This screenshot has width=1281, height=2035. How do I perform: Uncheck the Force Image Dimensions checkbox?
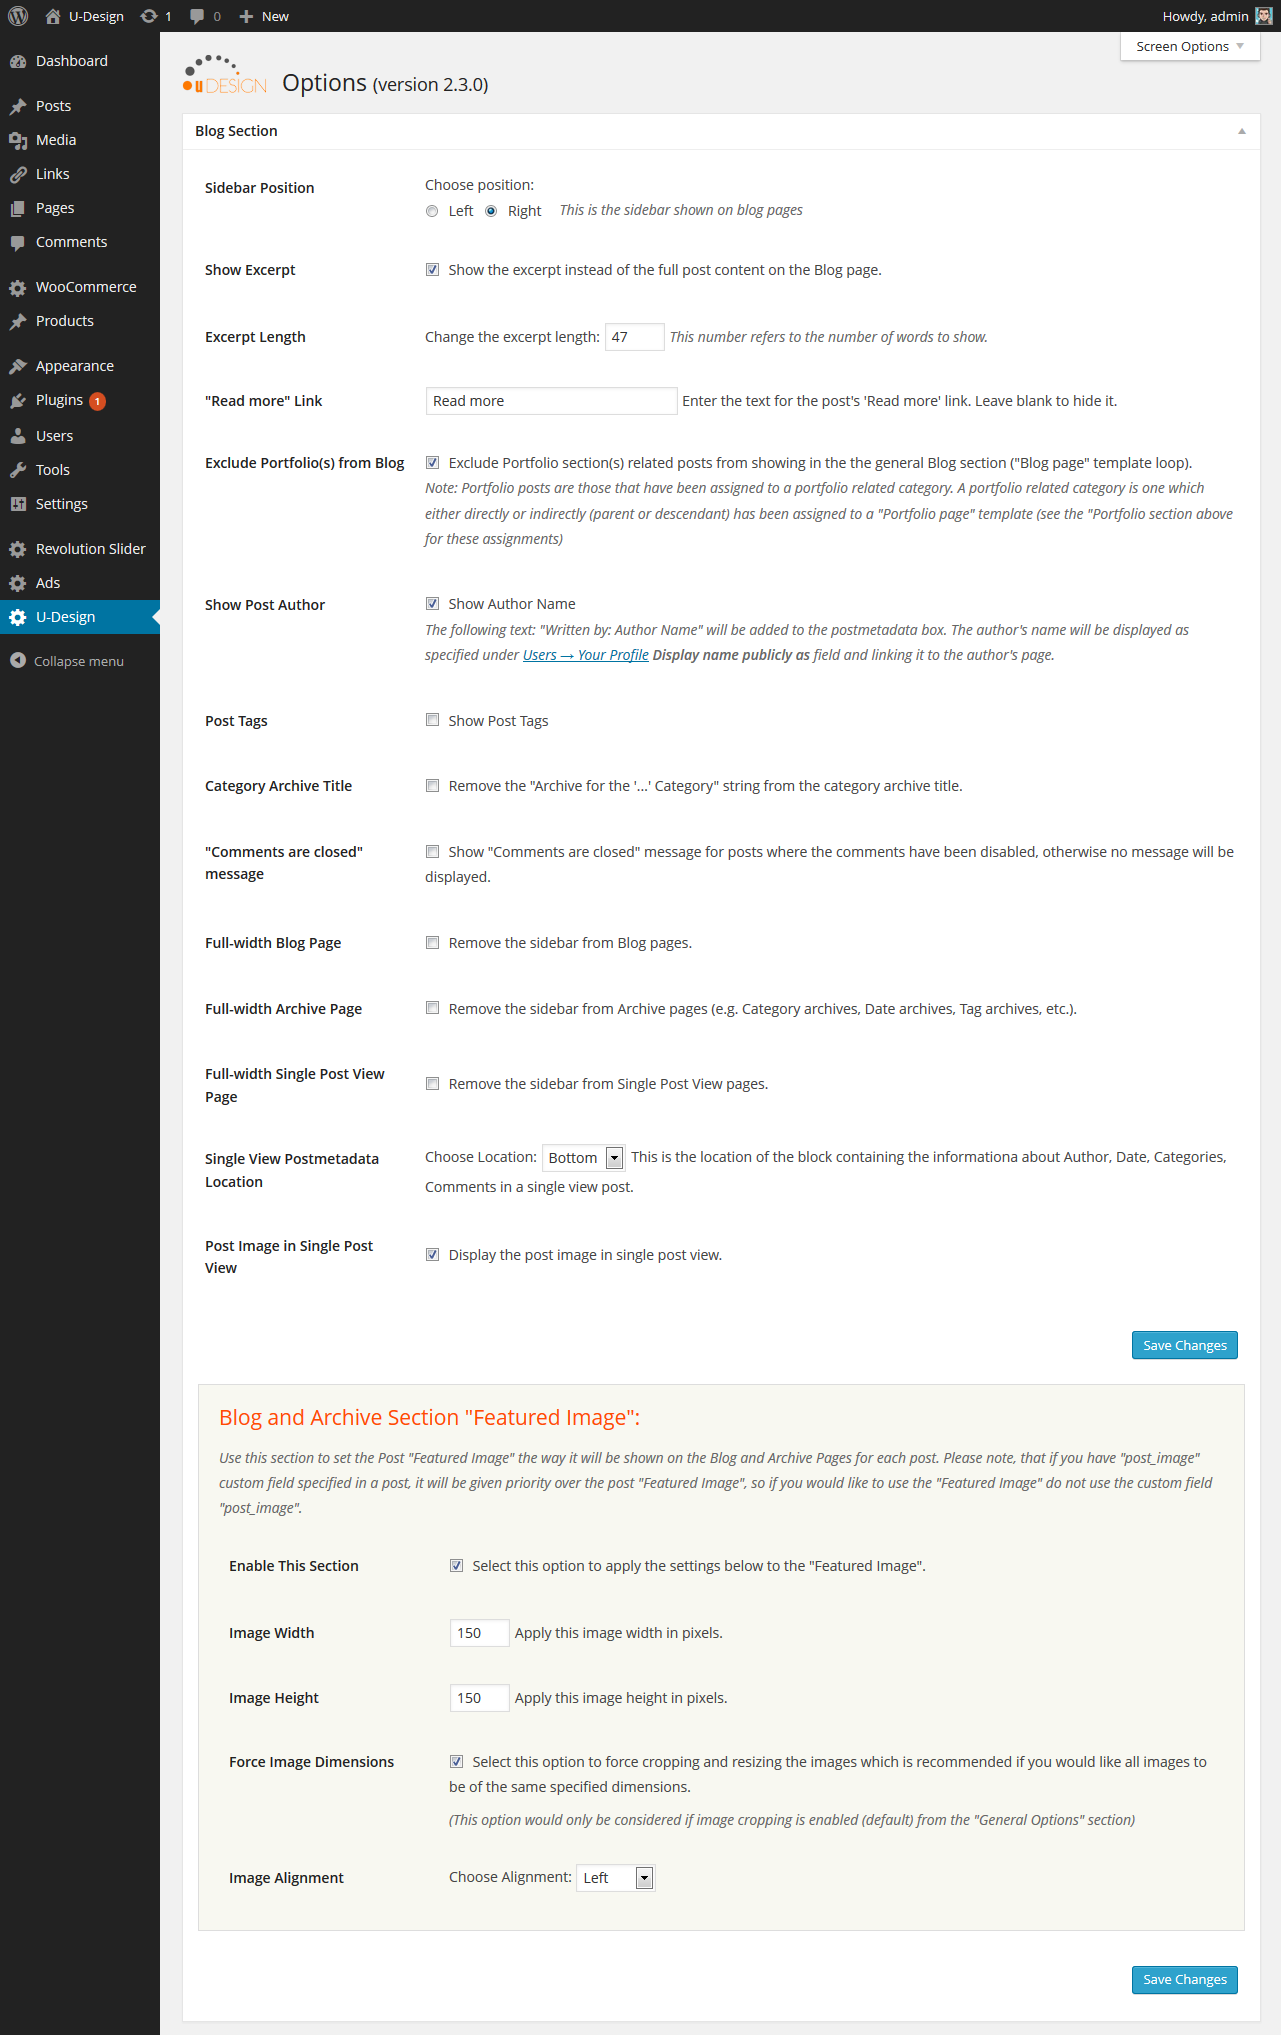pos(457,1761)
